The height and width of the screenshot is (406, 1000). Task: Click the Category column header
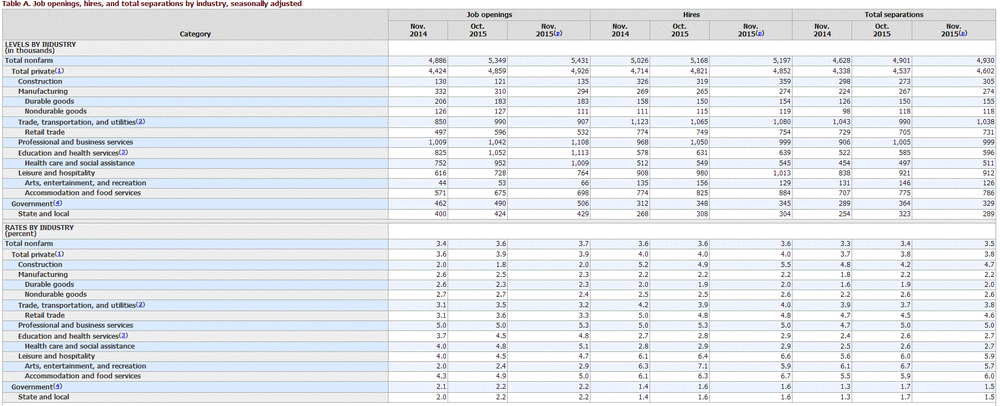tap(195, 34)
